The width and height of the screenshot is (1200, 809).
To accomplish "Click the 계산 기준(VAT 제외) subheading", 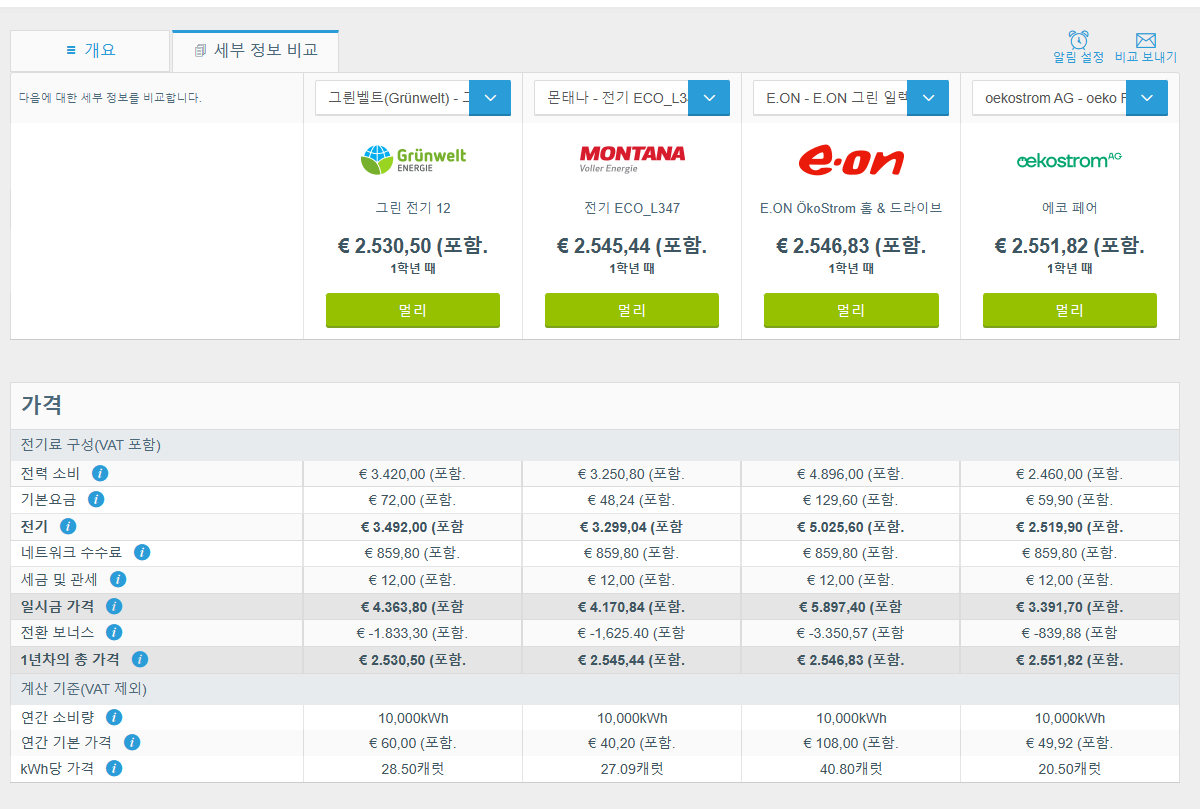I will [x=84, y=689].
